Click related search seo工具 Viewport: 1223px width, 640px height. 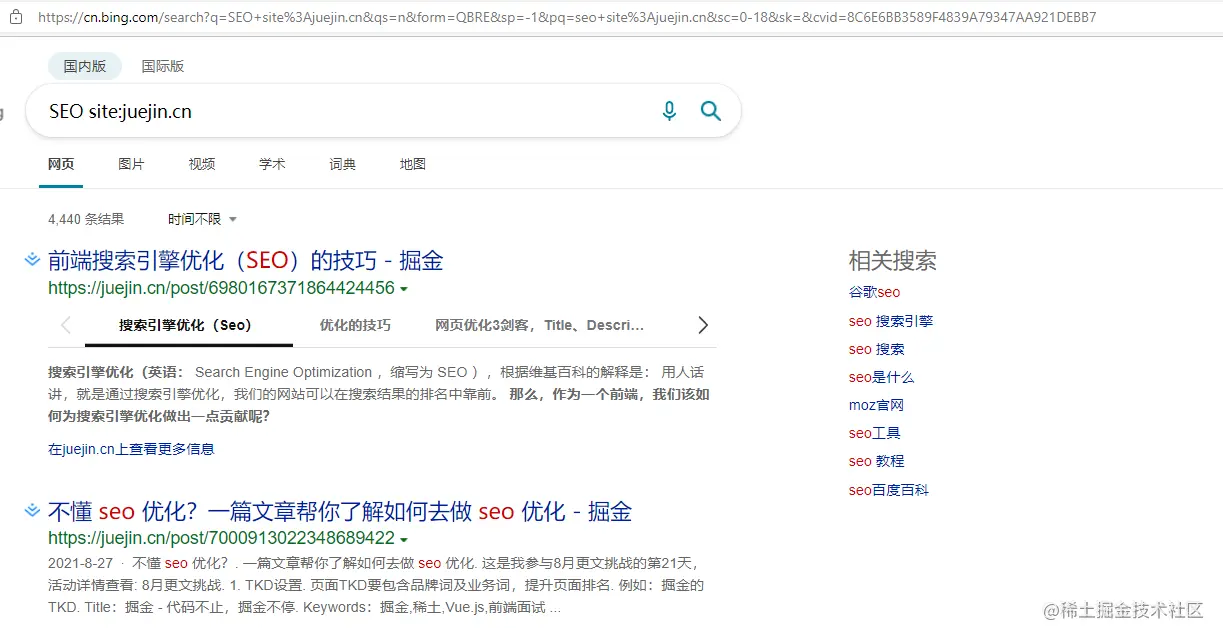(x=875, y=433)
